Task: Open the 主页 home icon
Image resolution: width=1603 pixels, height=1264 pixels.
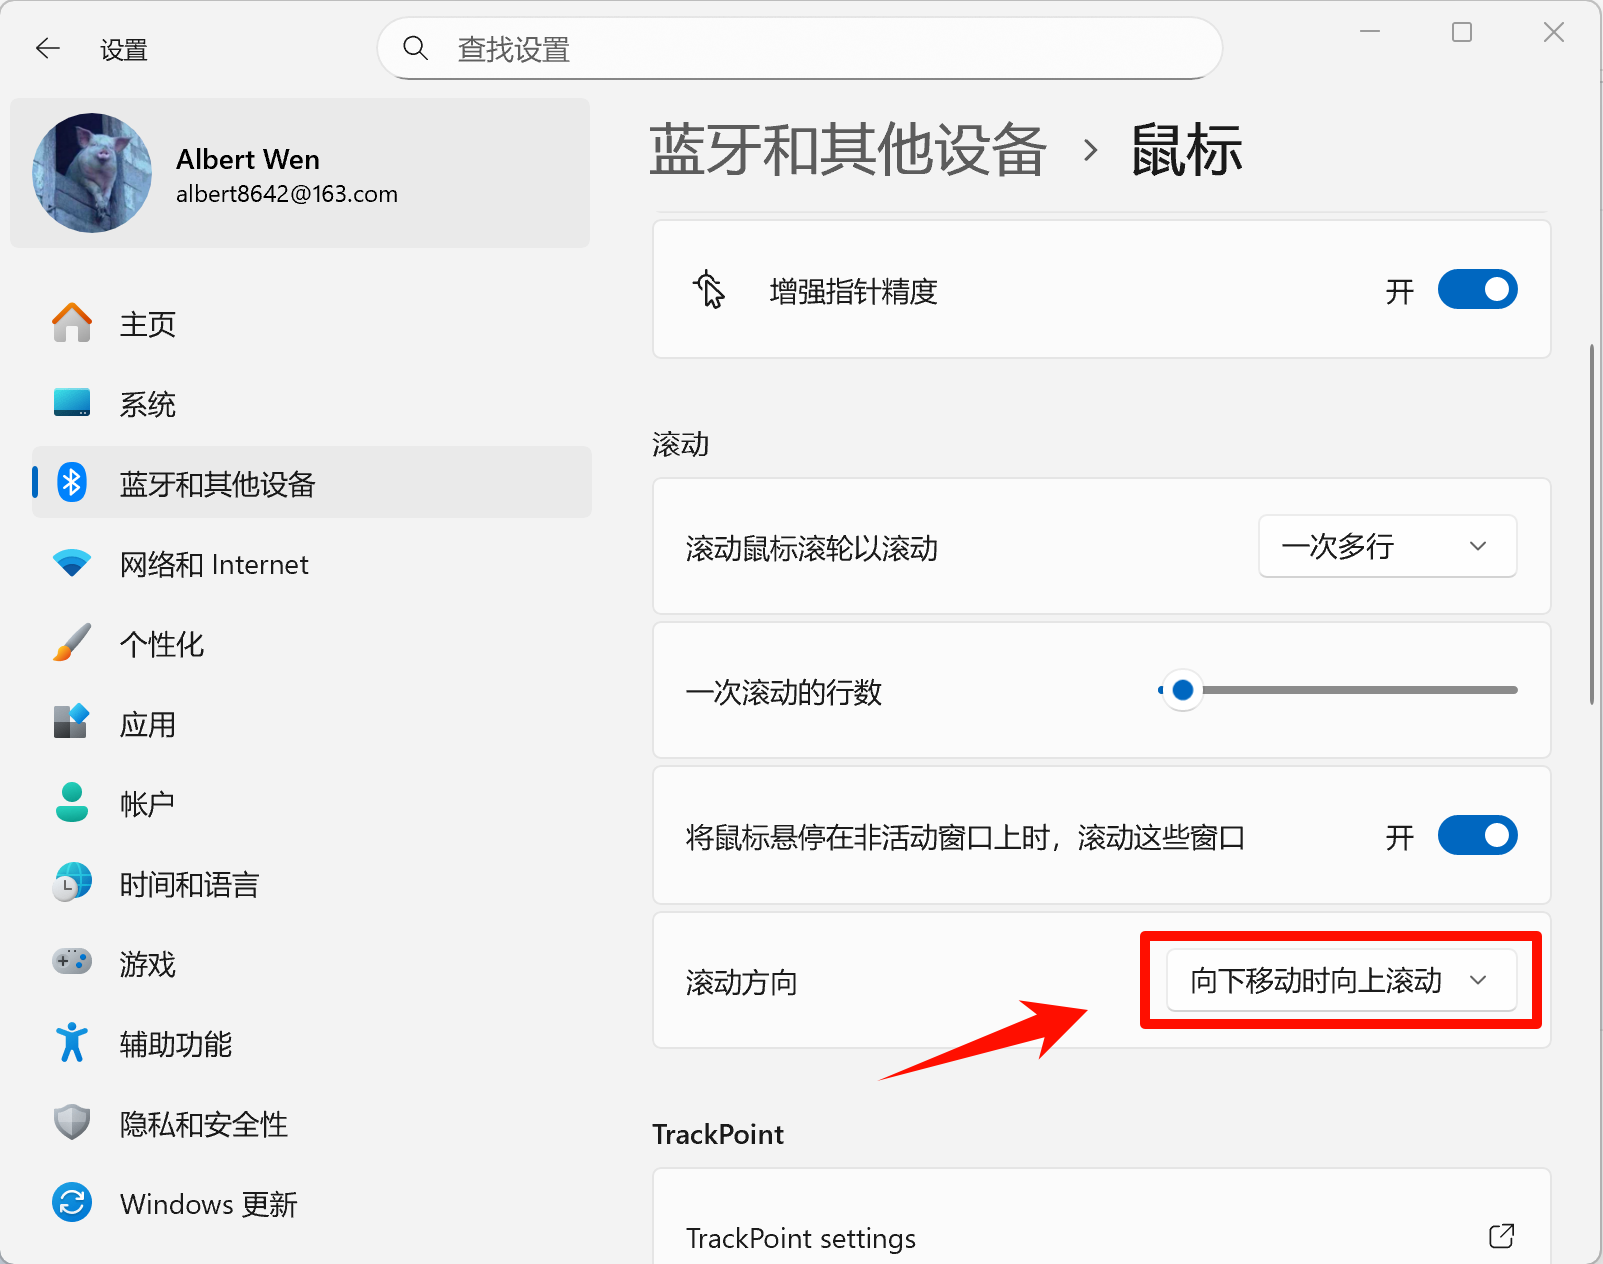Action: click(72, 324)
